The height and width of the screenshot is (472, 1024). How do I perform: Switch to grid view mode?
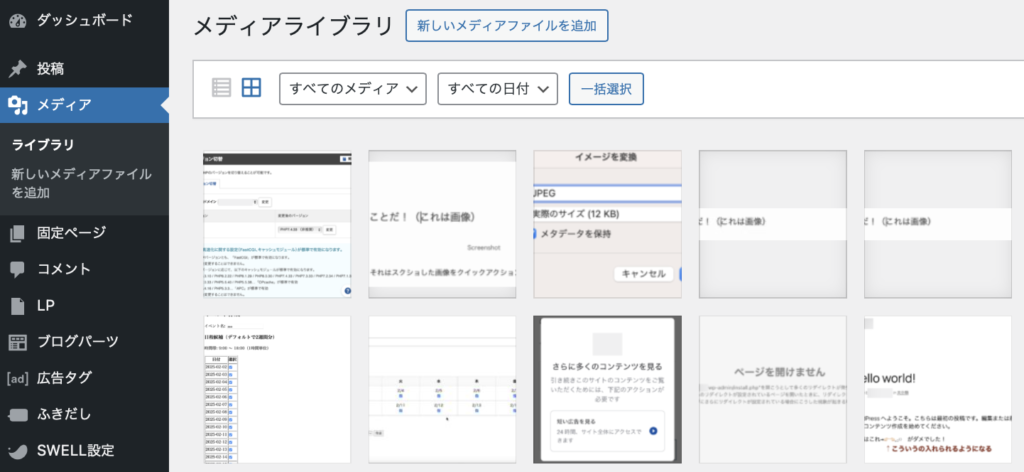[251, 88]
